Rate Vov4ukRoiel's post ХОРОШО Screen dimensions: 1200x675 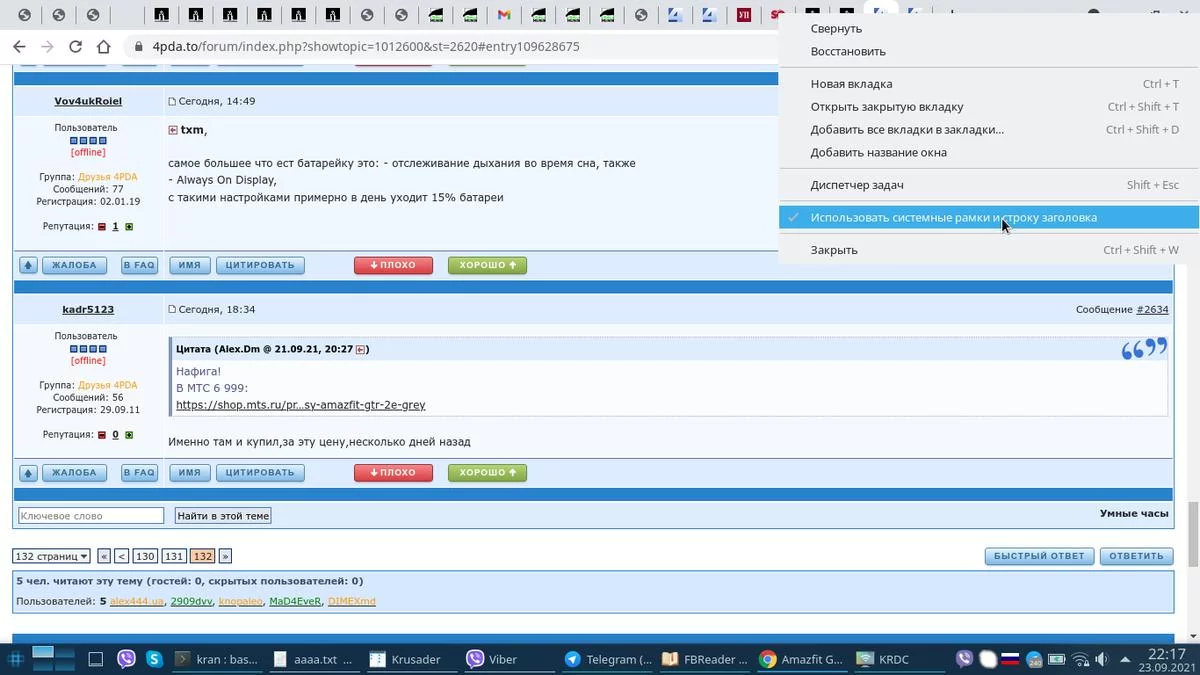(487, 265)
